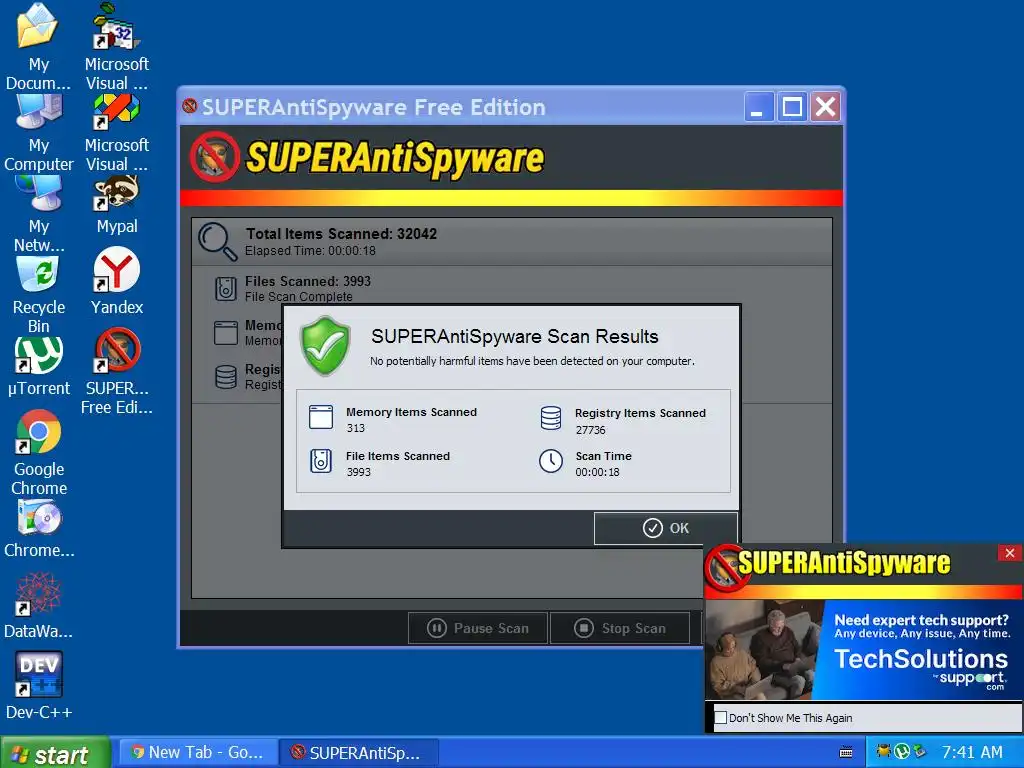This screenshot has width=1024, height=768.
Task: Click the Registry Items Scanned database icon
Action: [x=551, y=418]
